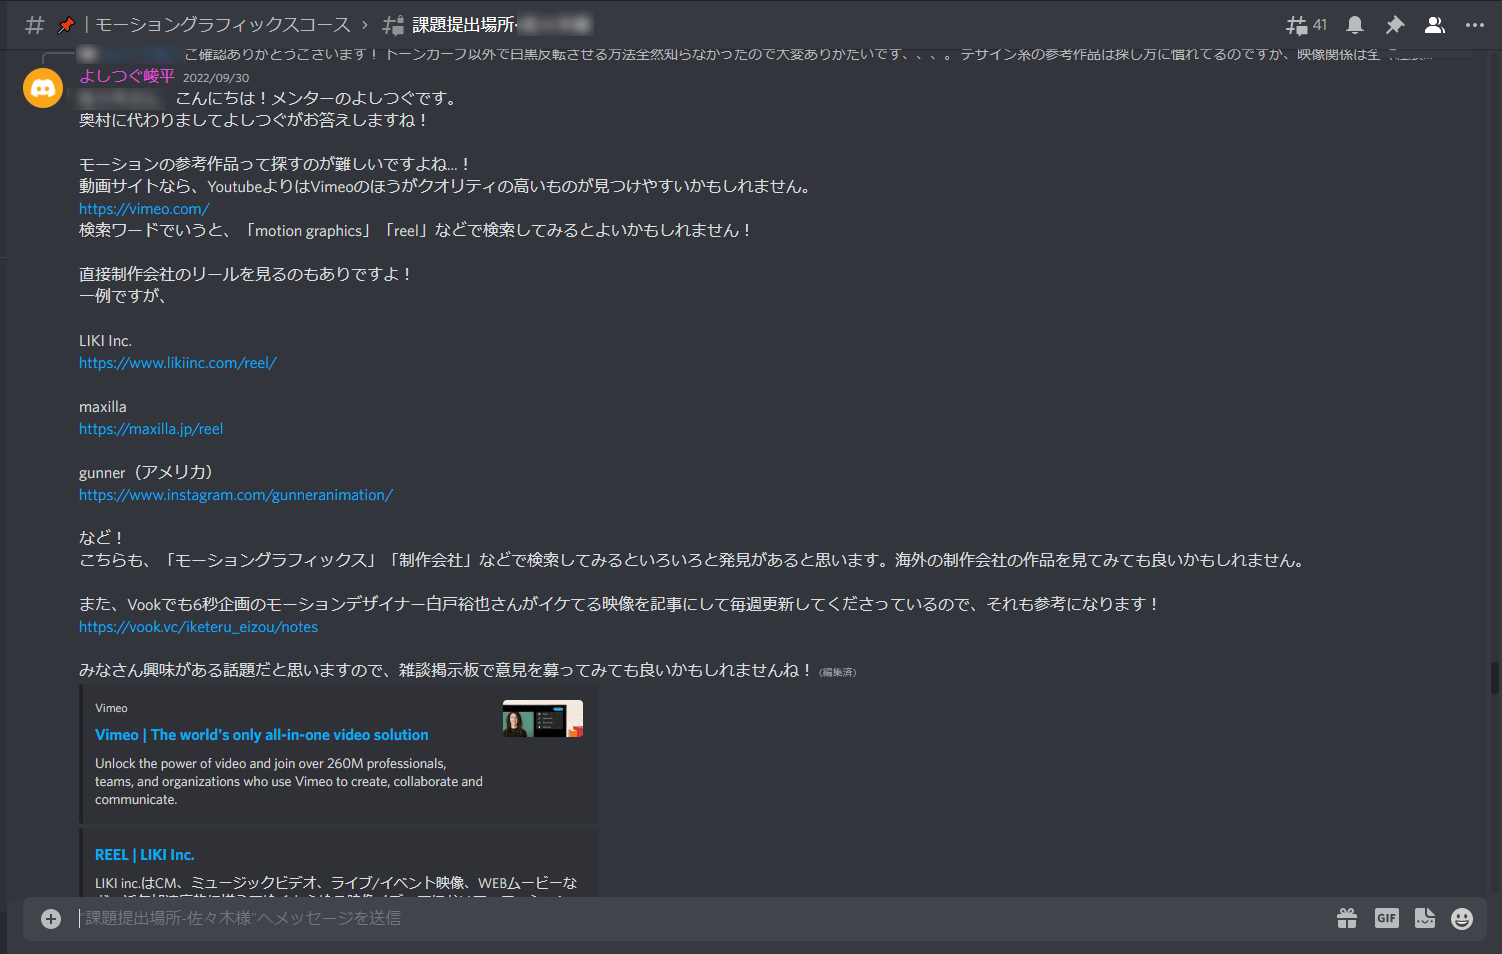Open the gift Nitro icon
This screenshot has height=954, width=1502.
[1347, 918]
